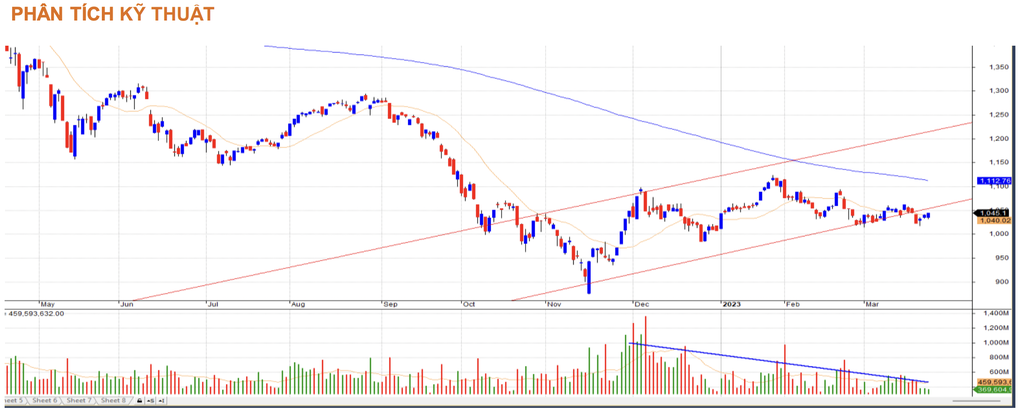Click the Nov marker on time axis
Viewport: 1020px width, 415px height.
pyautogui.click(x=553, y=301)
